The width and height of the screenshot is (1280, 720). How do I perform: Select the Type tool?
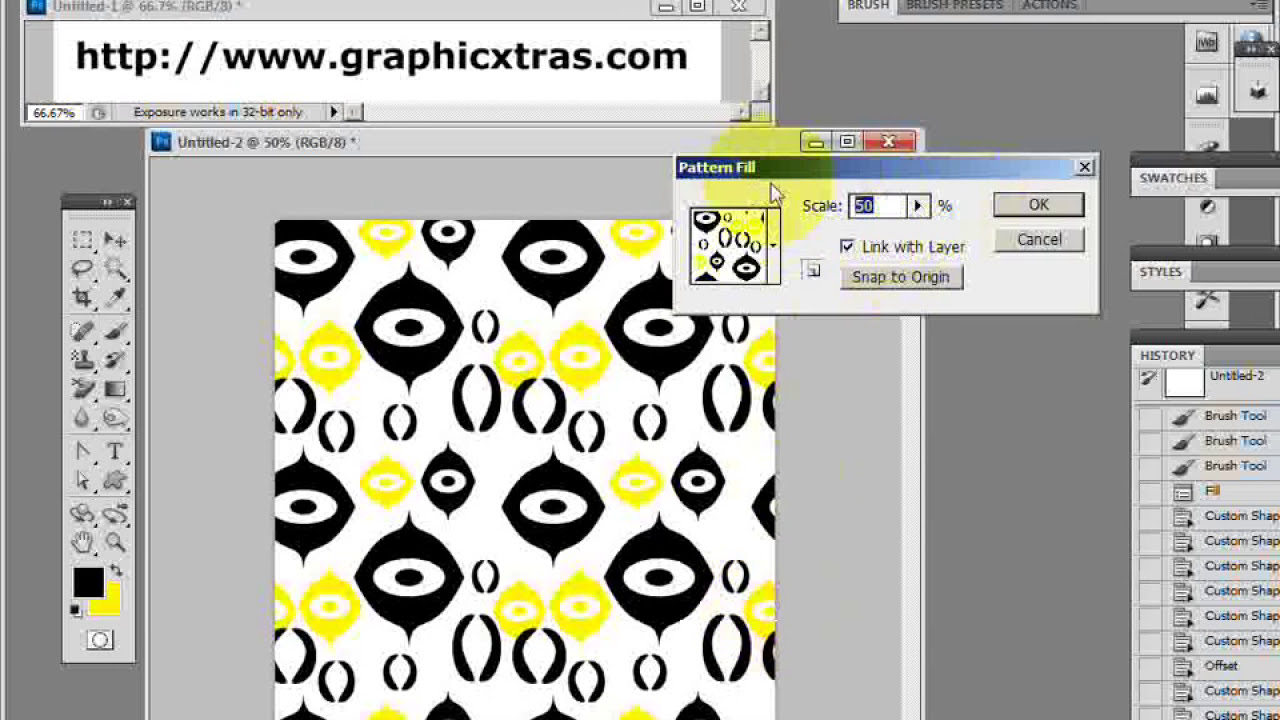(x=115, y=452)
